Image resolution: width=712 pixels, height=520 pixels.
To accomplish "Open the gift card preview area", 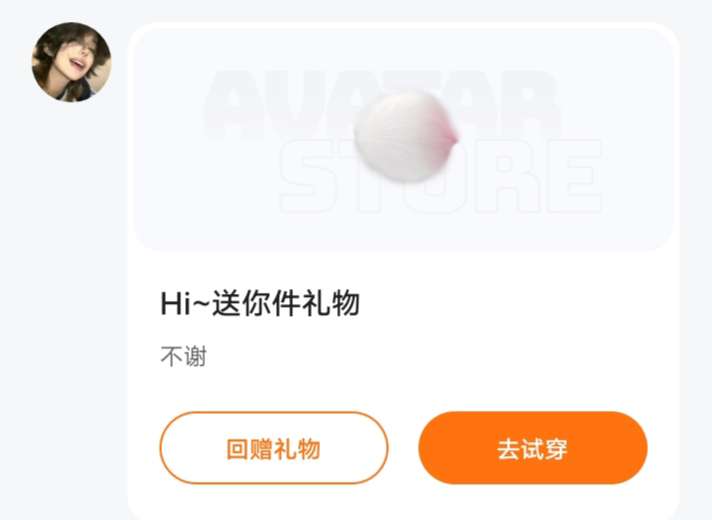I will pos(404,139).
